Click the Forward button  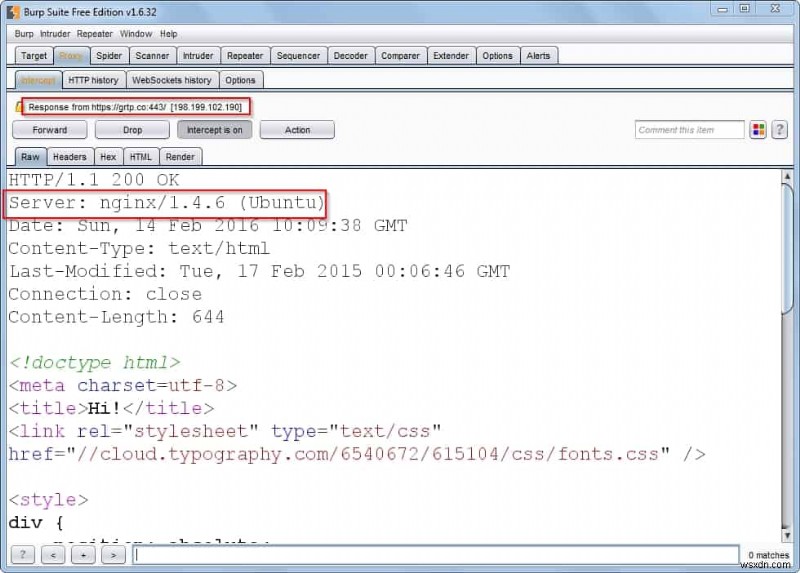click(x=49, y=130)
